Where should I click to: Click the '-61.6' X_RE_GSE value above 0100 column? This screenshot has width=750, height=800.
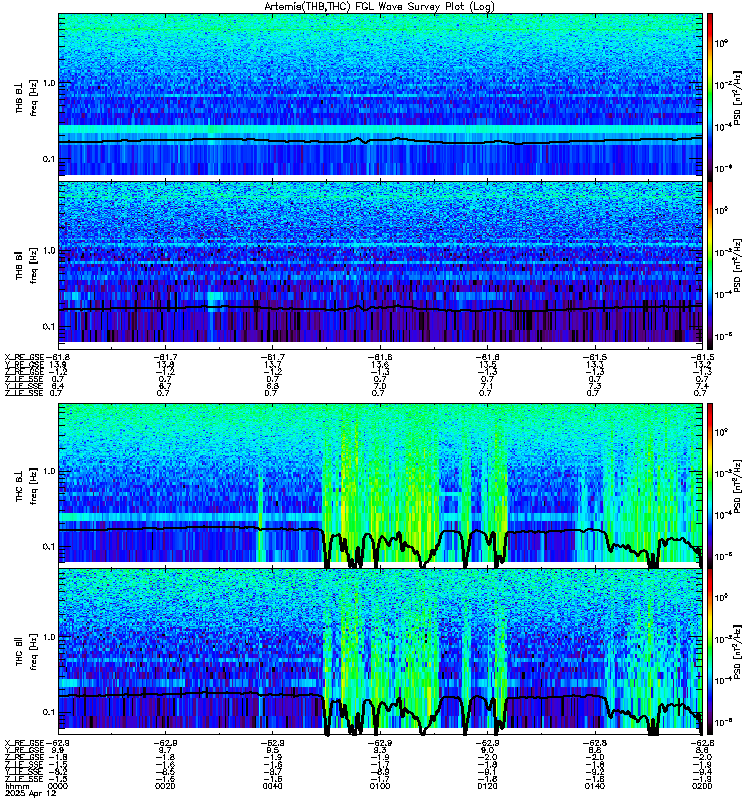pos(380,357)
